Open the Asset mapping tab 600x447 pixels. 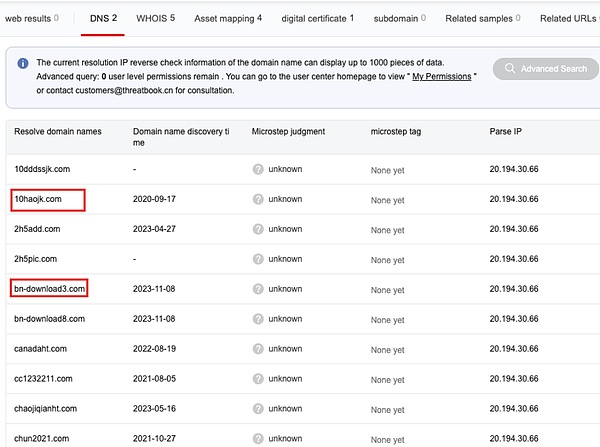pyautogui.click(x=228, y=18)
